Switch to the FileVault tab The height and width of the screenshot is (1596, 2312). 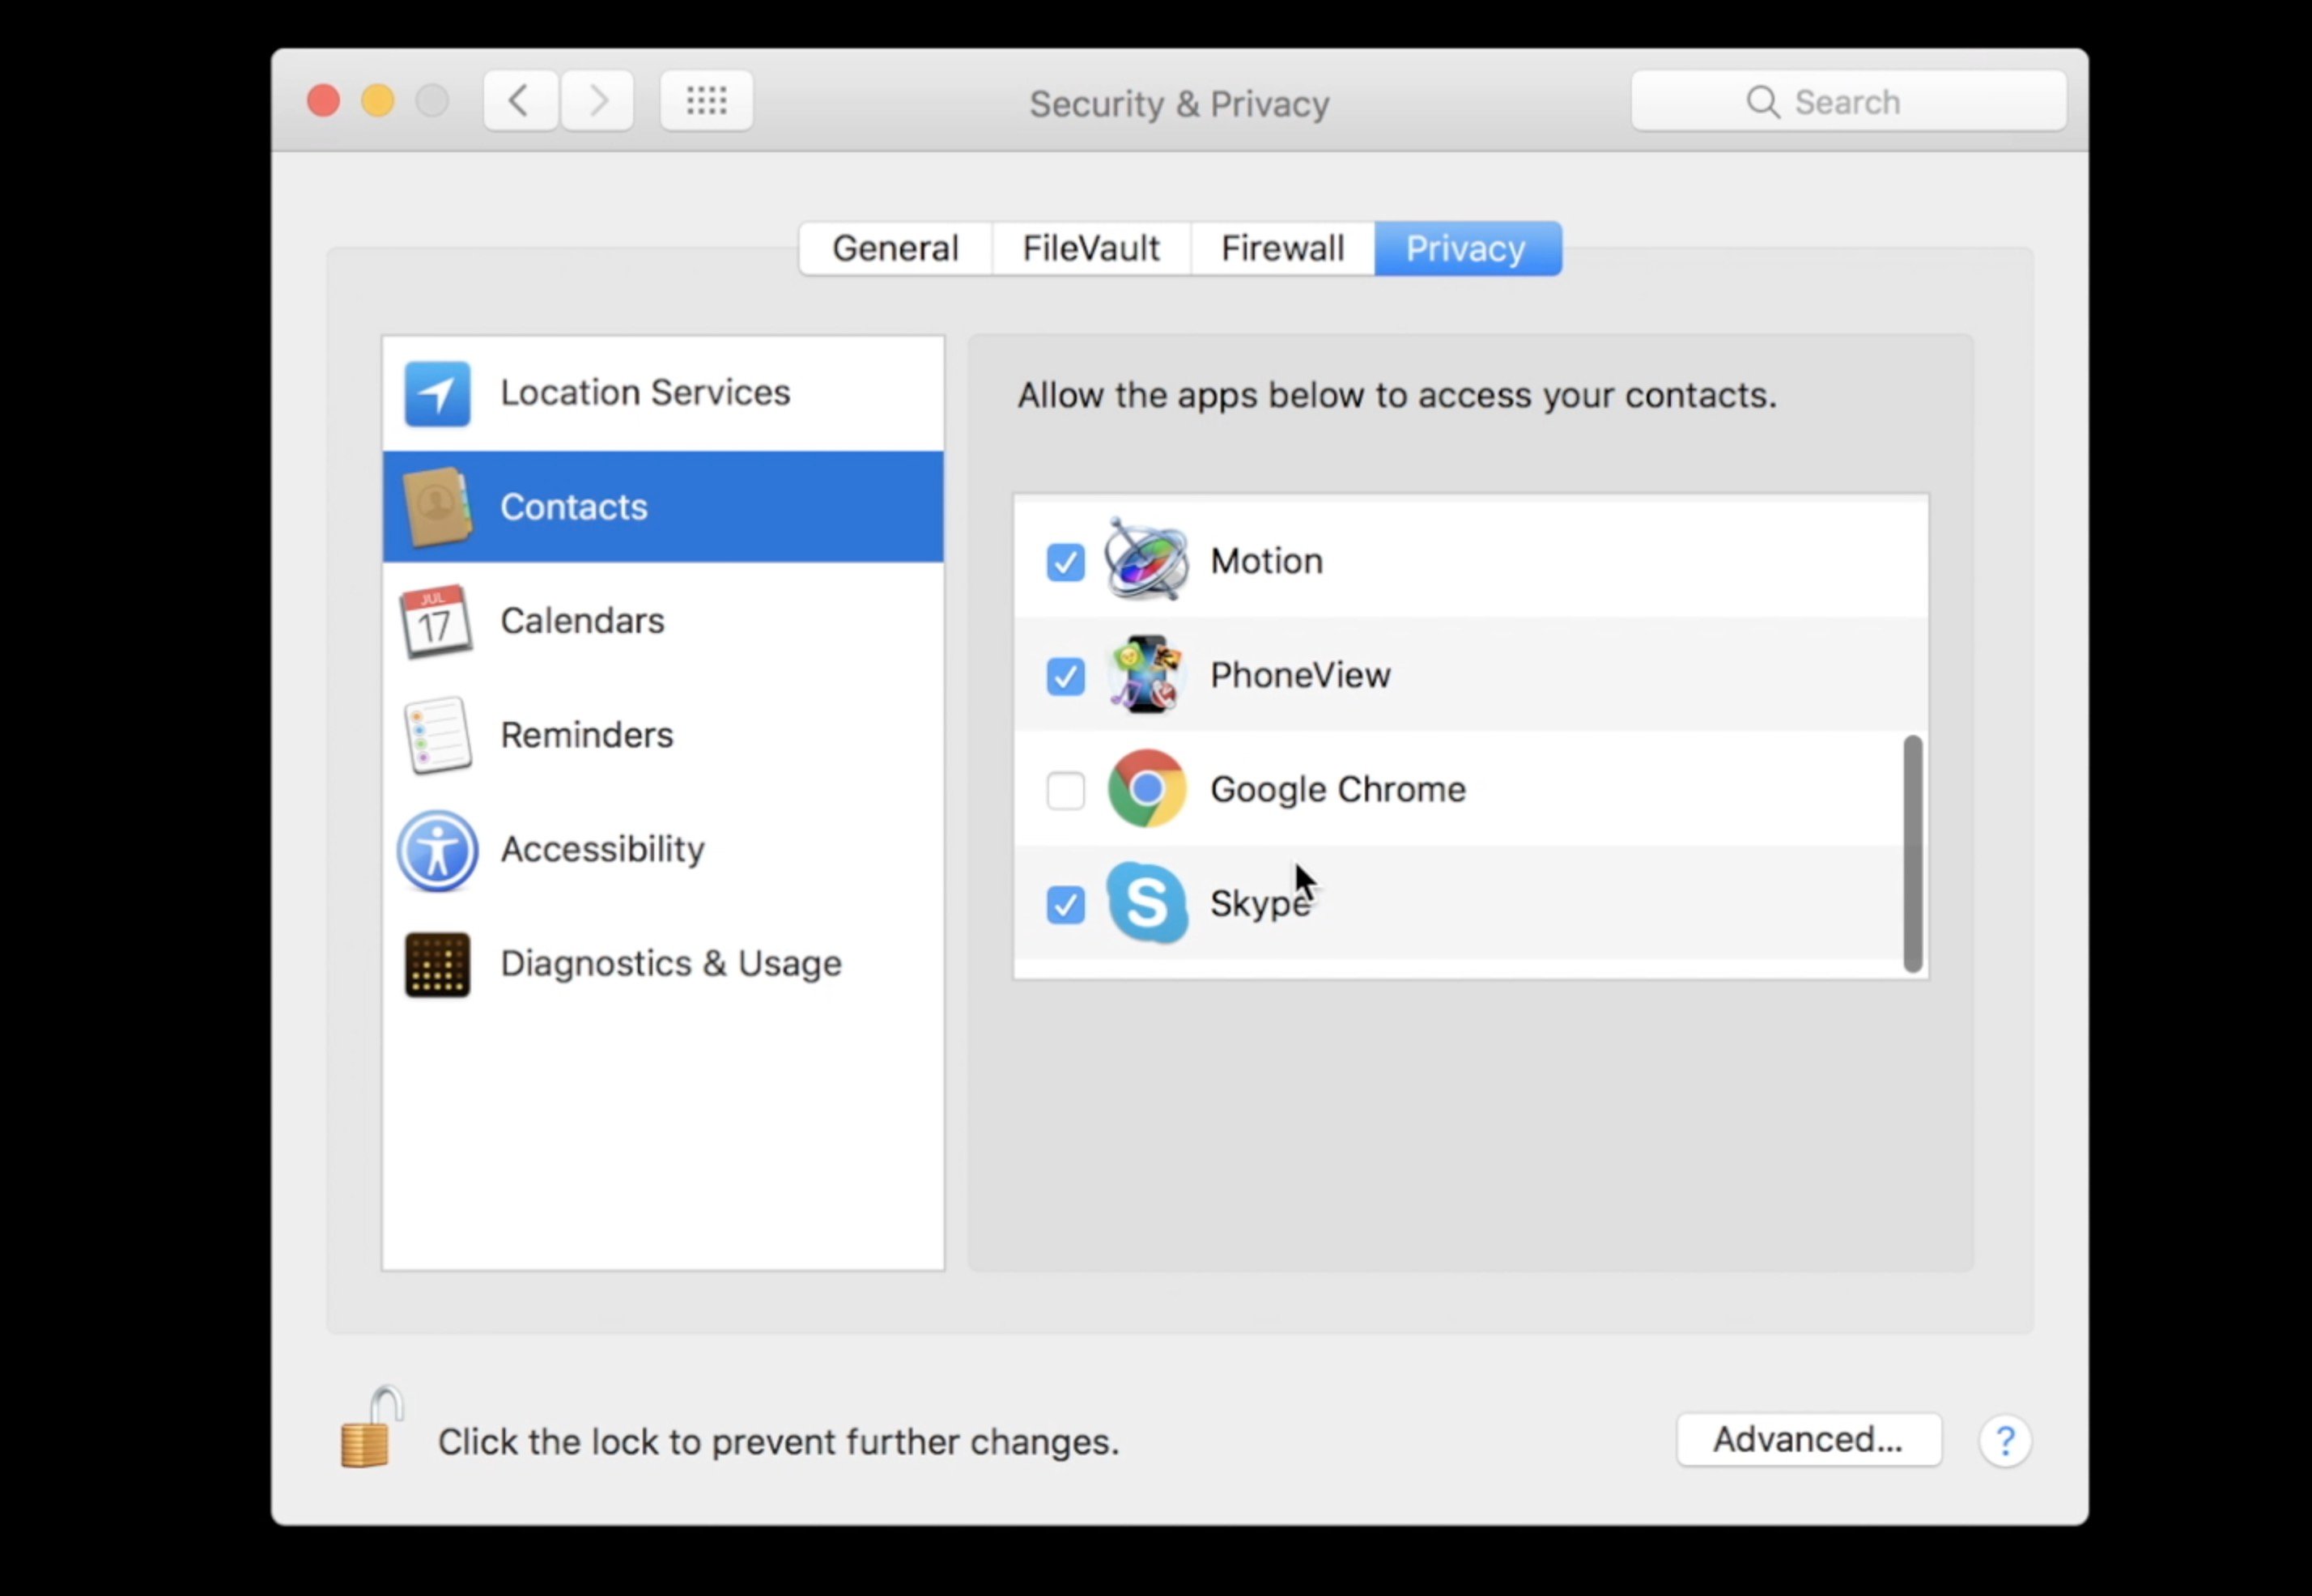[1091, 248]
